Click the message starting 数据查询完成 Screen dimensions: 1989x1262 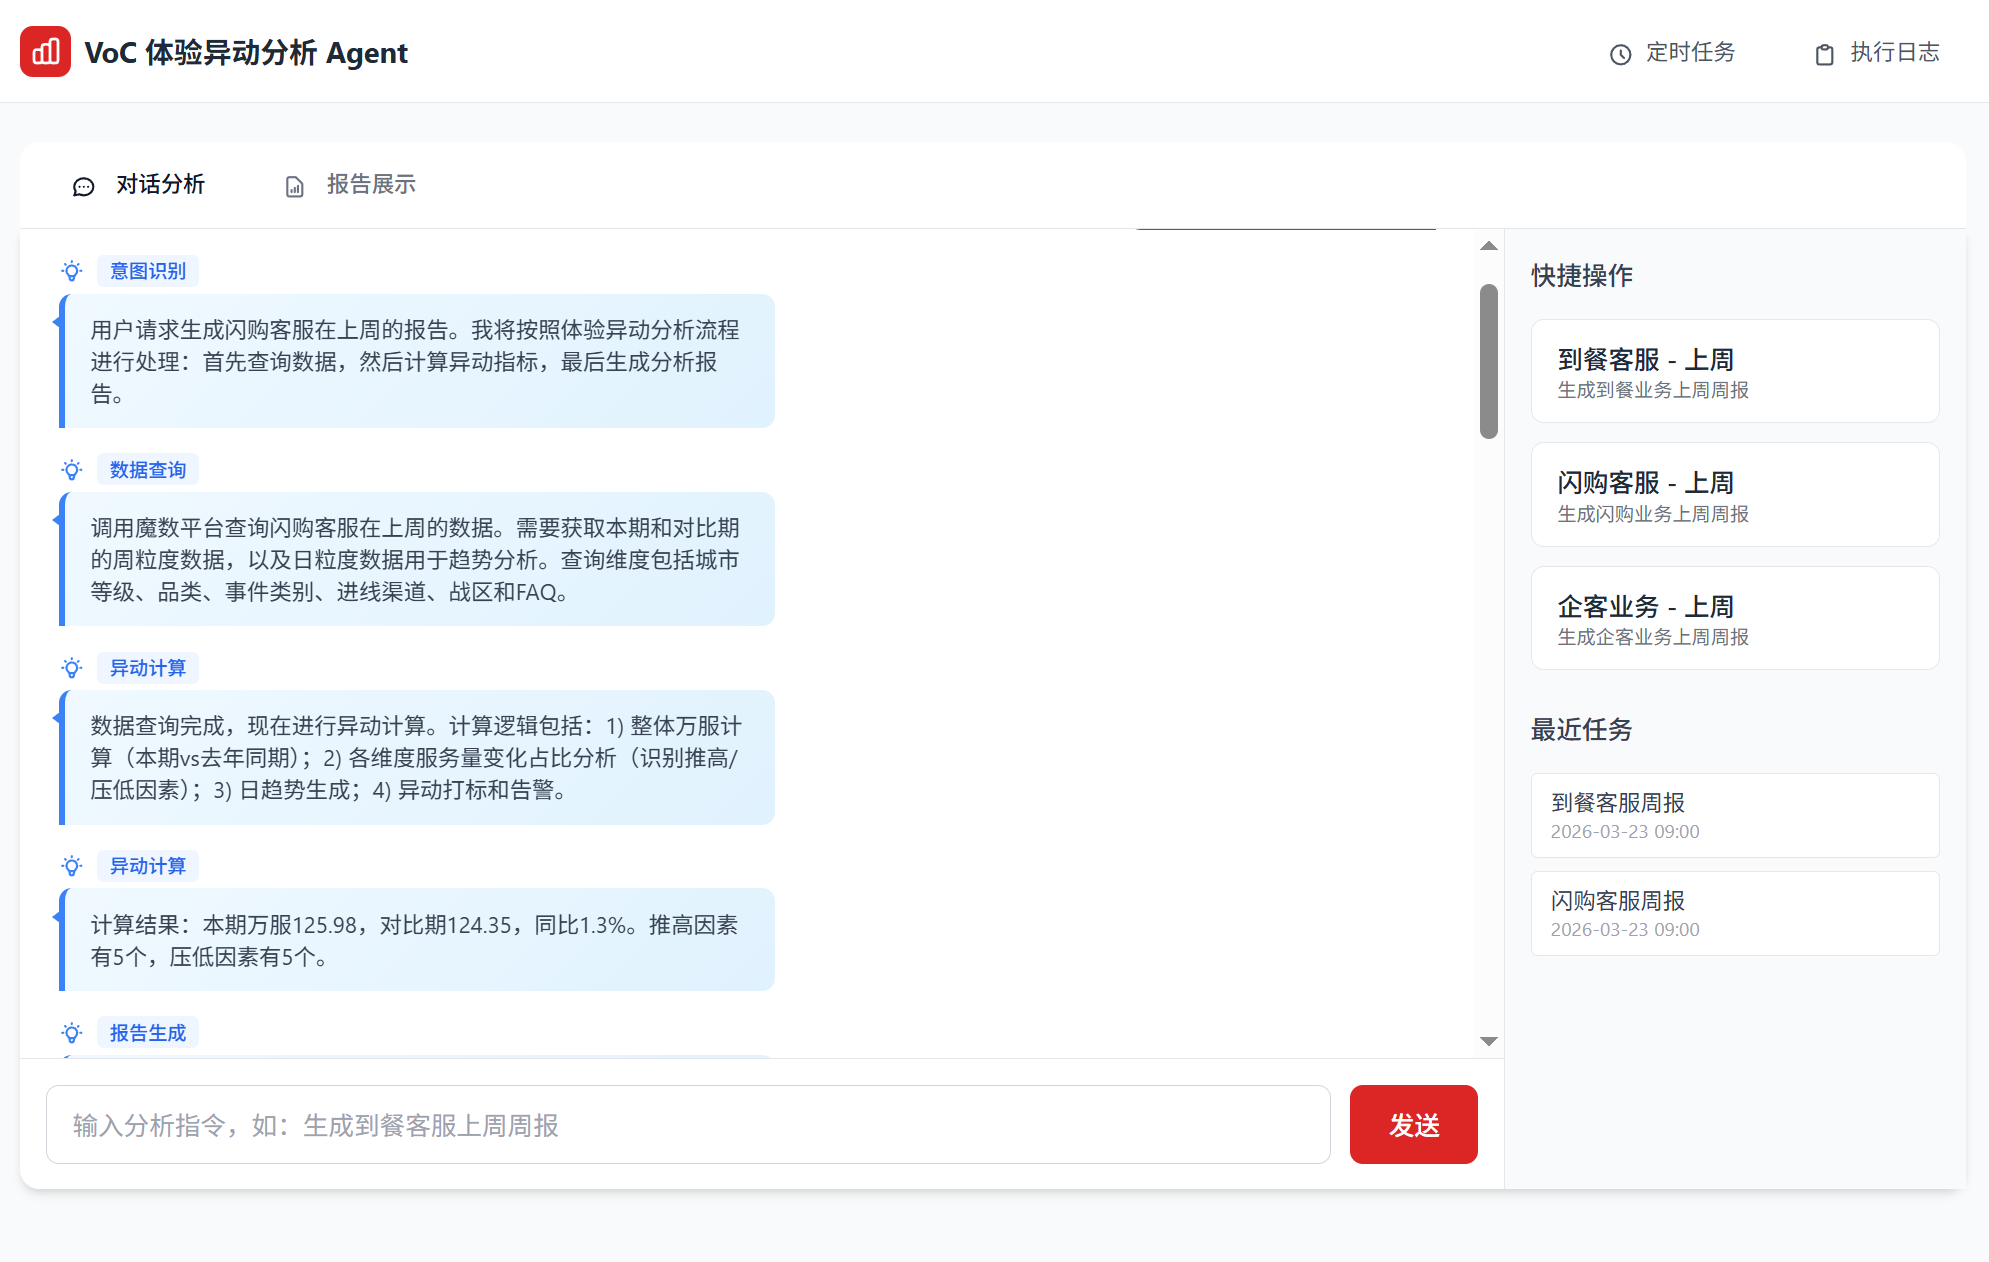[x=417, y=757]
